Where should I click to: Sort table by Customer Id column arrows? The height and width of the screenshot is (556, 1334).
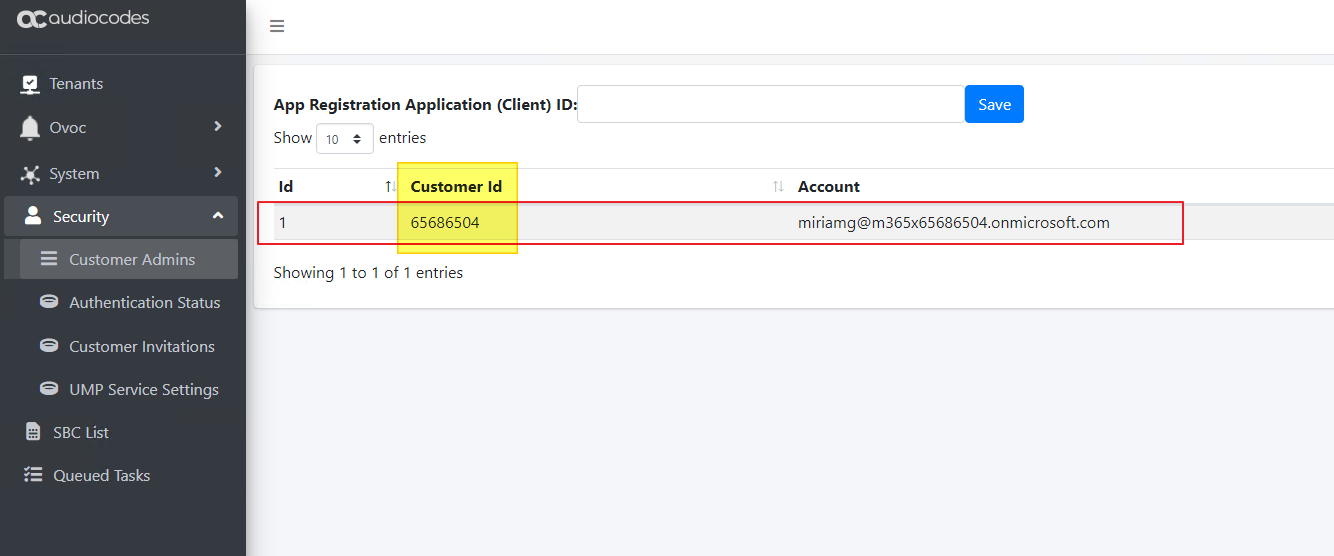click(x=779, y=187)
